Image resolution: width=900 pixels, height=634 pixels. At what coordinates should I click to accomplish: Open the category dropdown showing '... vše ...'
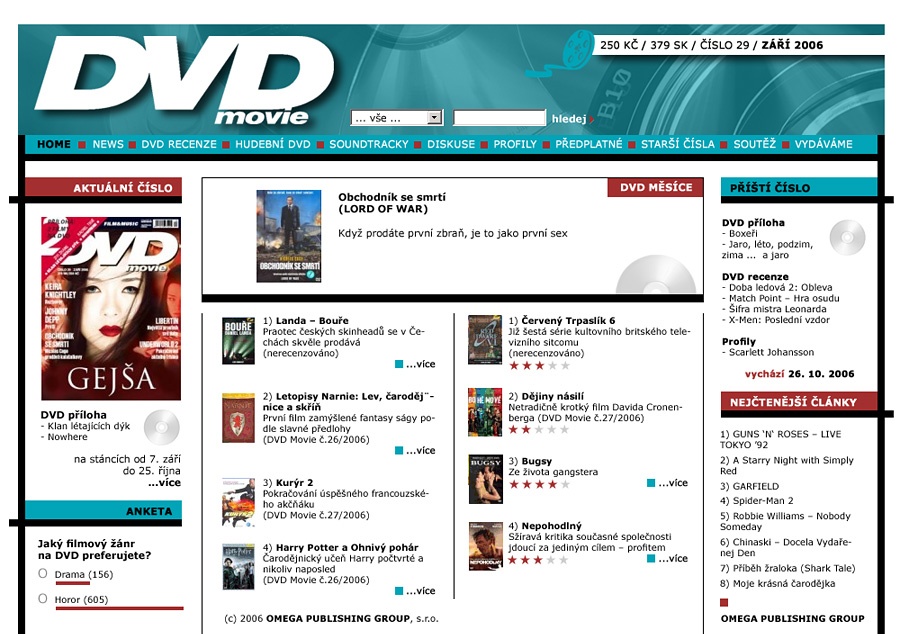click(x=396, y=118)
